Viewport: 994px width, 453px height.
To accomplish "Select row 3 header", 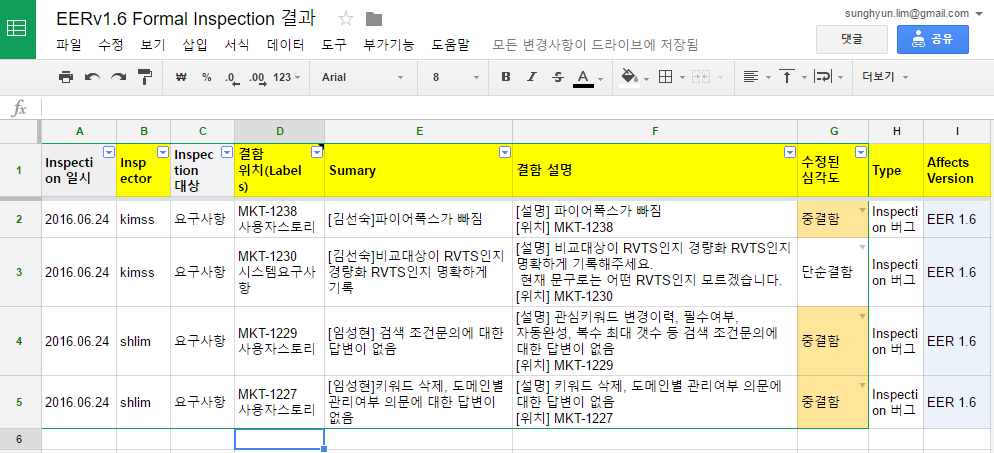I will [19, 272].
